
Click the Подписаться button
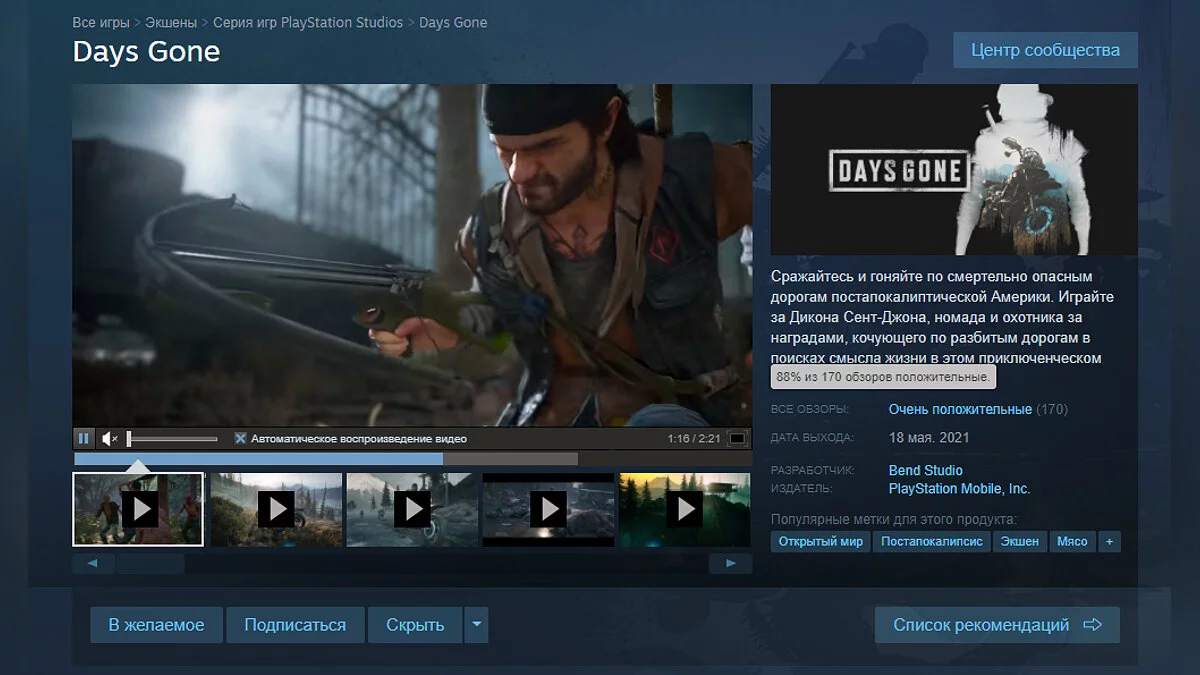pos(295,625)
